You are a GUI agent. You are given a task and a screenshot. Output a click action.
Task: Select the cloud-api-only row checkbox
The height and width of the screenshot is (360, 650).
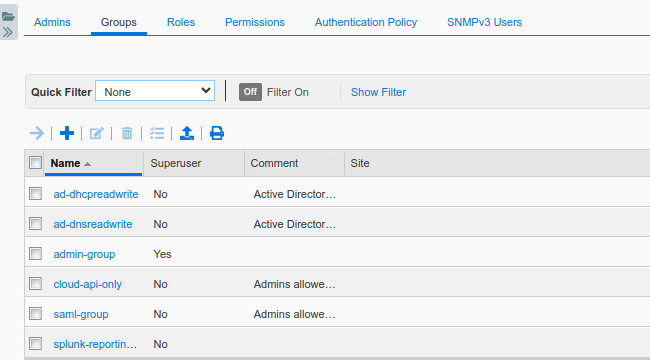[36, 284]
